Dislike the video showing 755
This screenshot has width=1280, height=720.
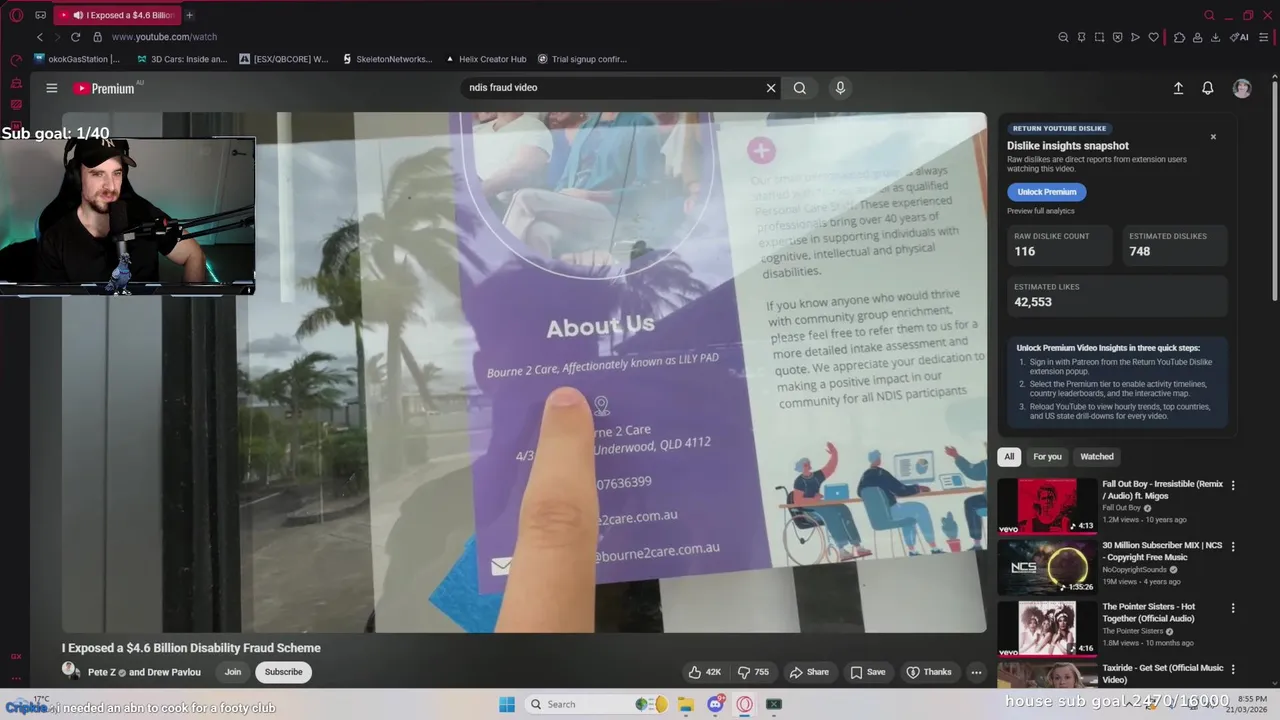(753, 672)
